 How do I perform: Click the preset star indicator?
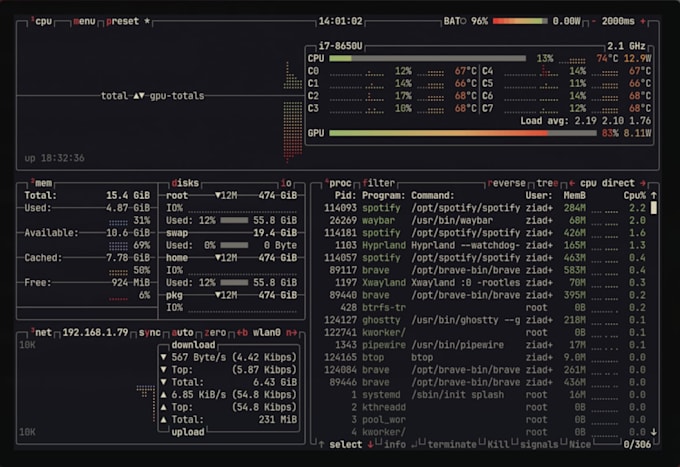147,21
